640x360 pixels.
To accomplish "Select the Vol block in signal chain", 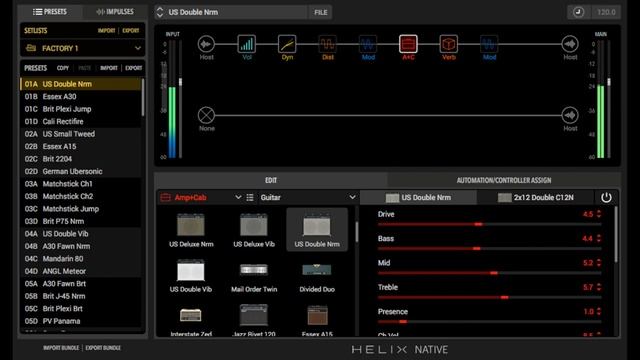I will [x=247, y=44].
